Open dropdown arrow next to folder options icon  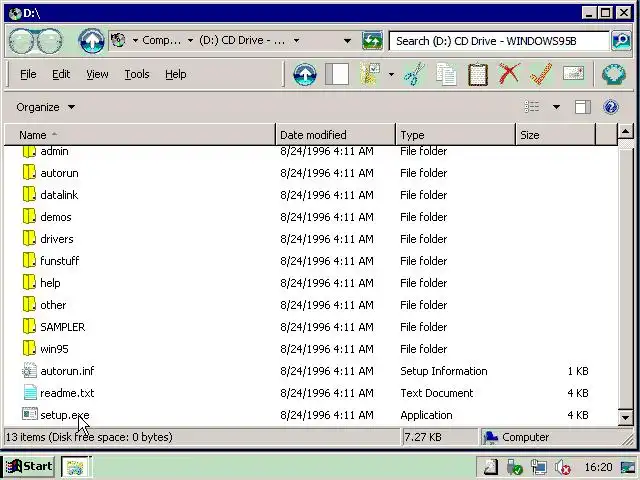pyautogui.click(x=391, y=74)
